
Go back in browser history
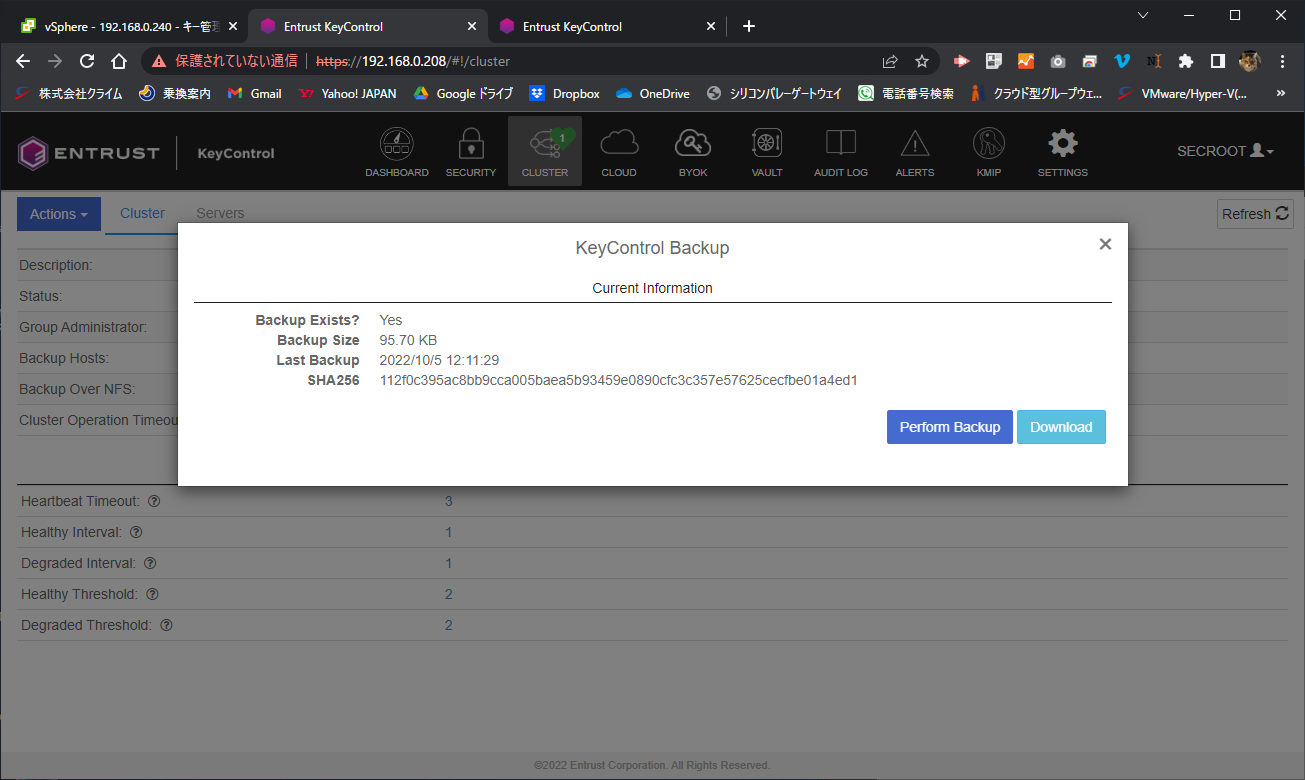[x=24, y=61]
